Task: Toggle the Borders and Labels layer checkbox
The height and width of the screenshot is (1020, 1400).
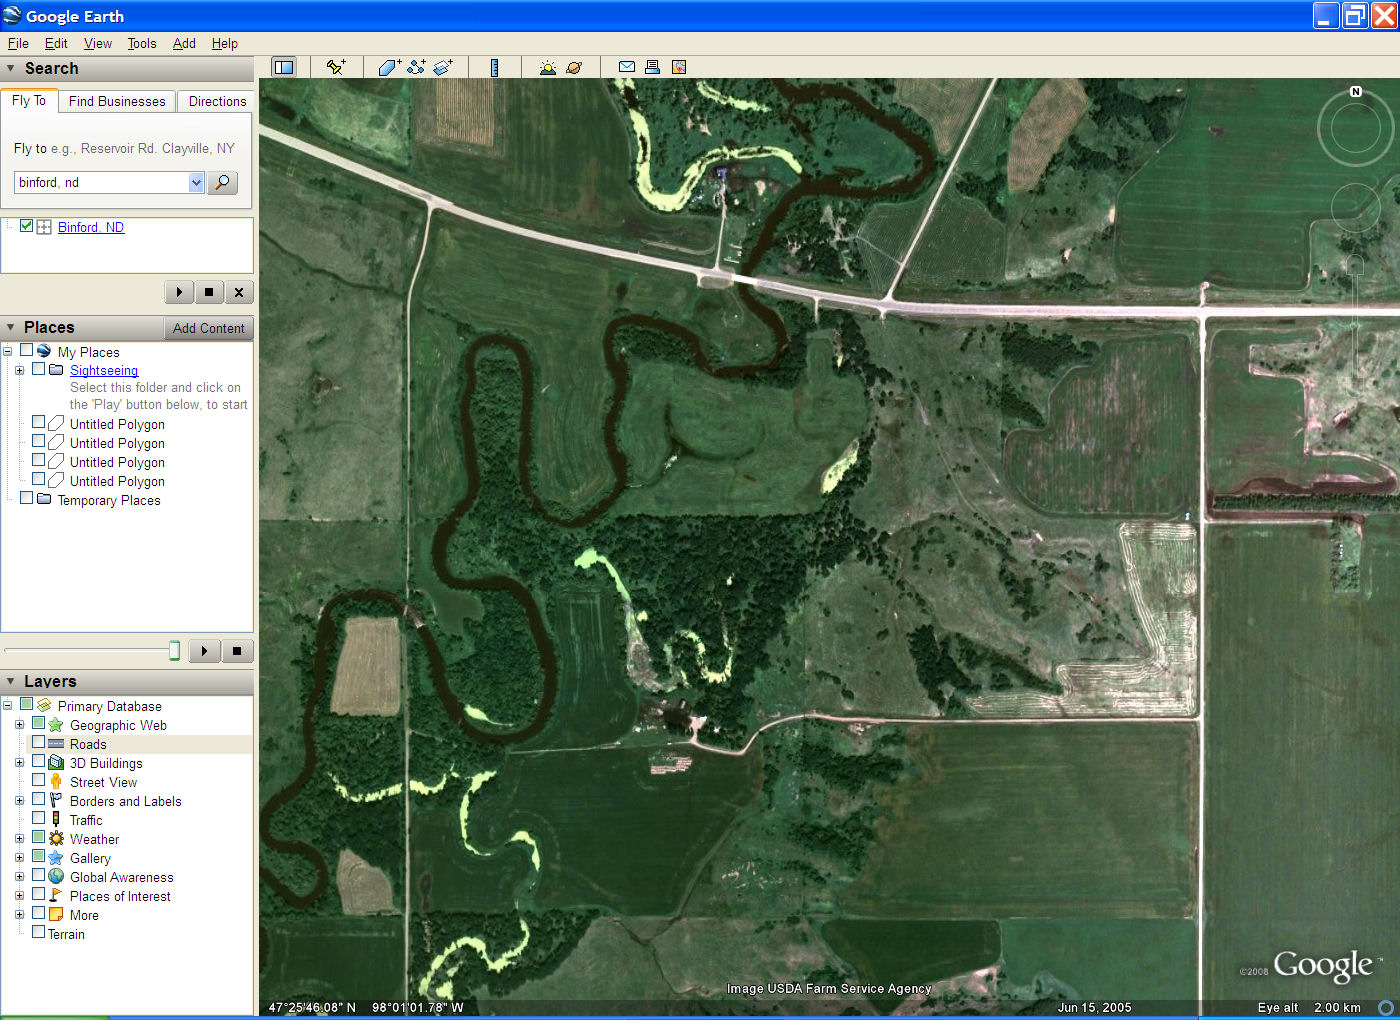Action: point(38,799)
